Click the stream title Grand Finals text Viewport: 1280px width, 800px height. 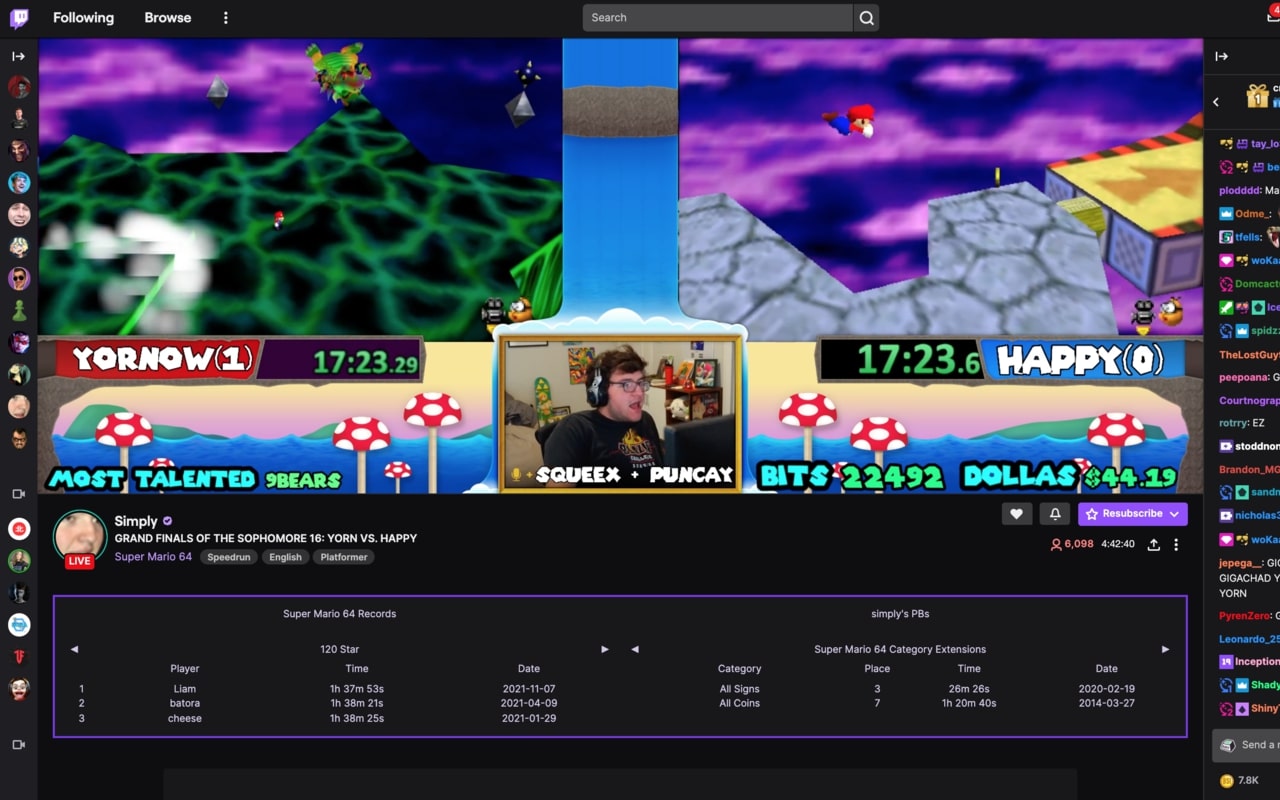point(266,538)
